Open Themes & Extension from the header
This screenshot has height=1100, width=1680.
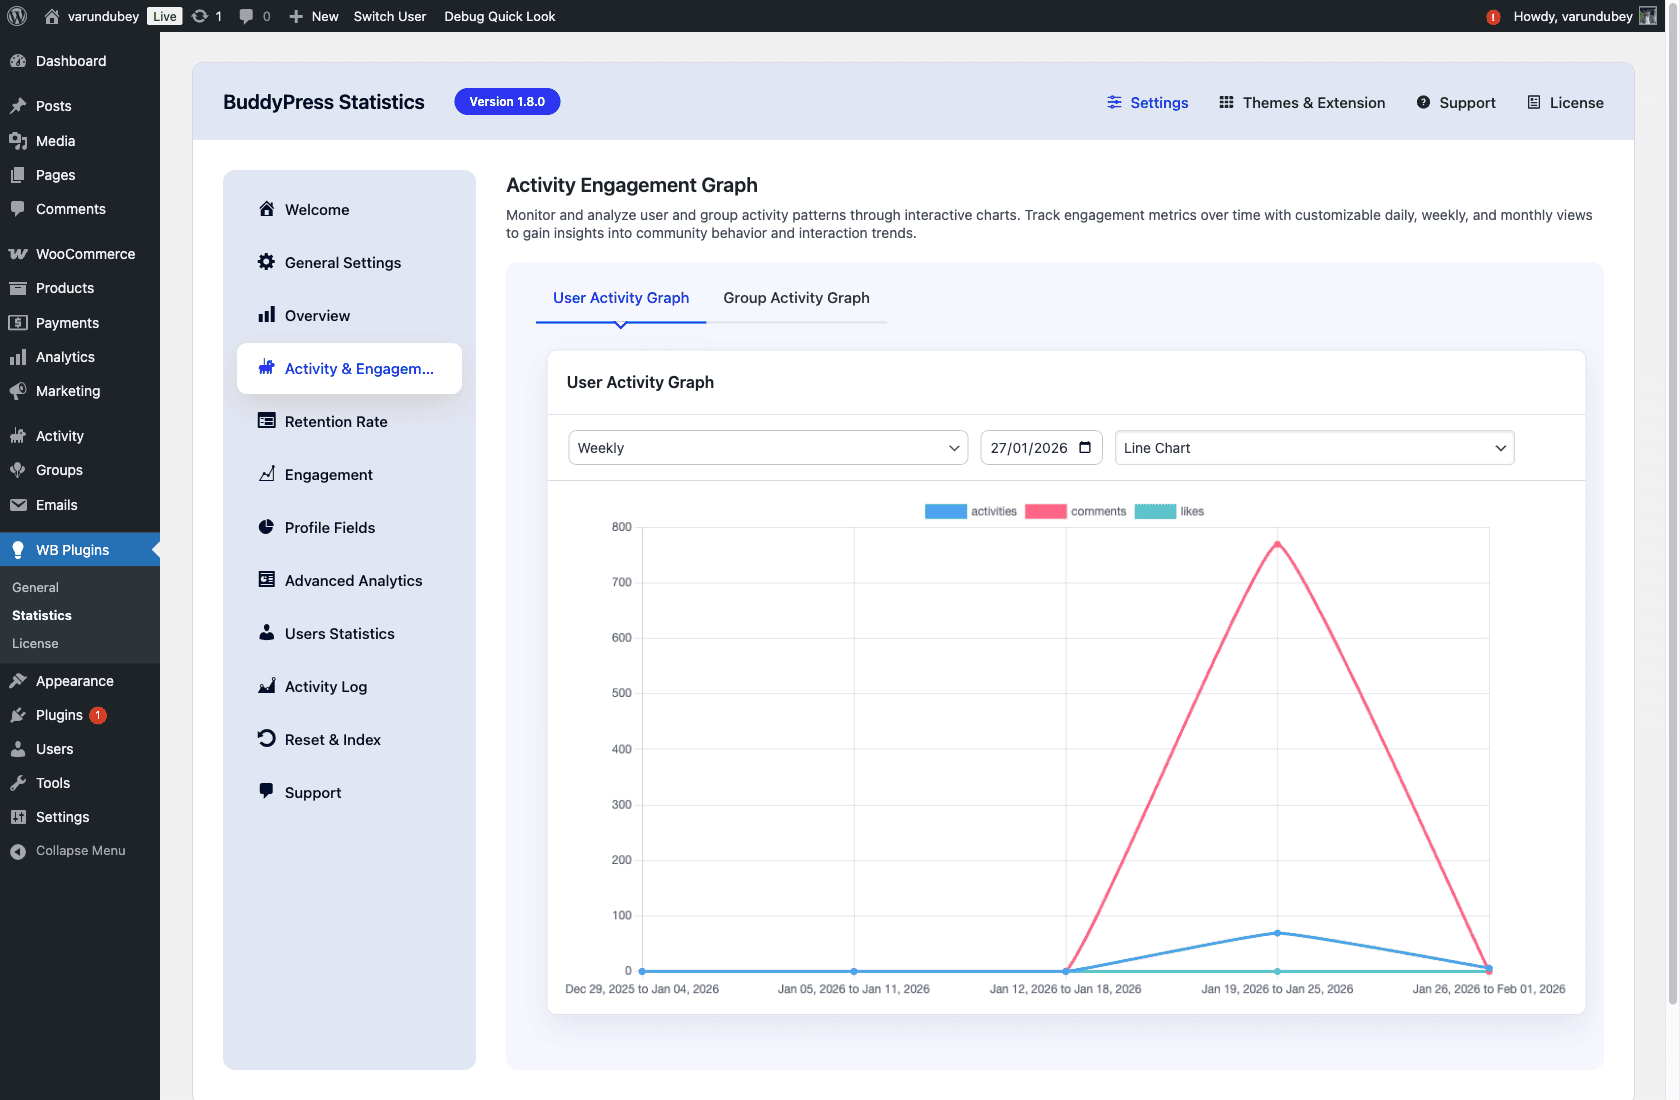point(1302,102)
